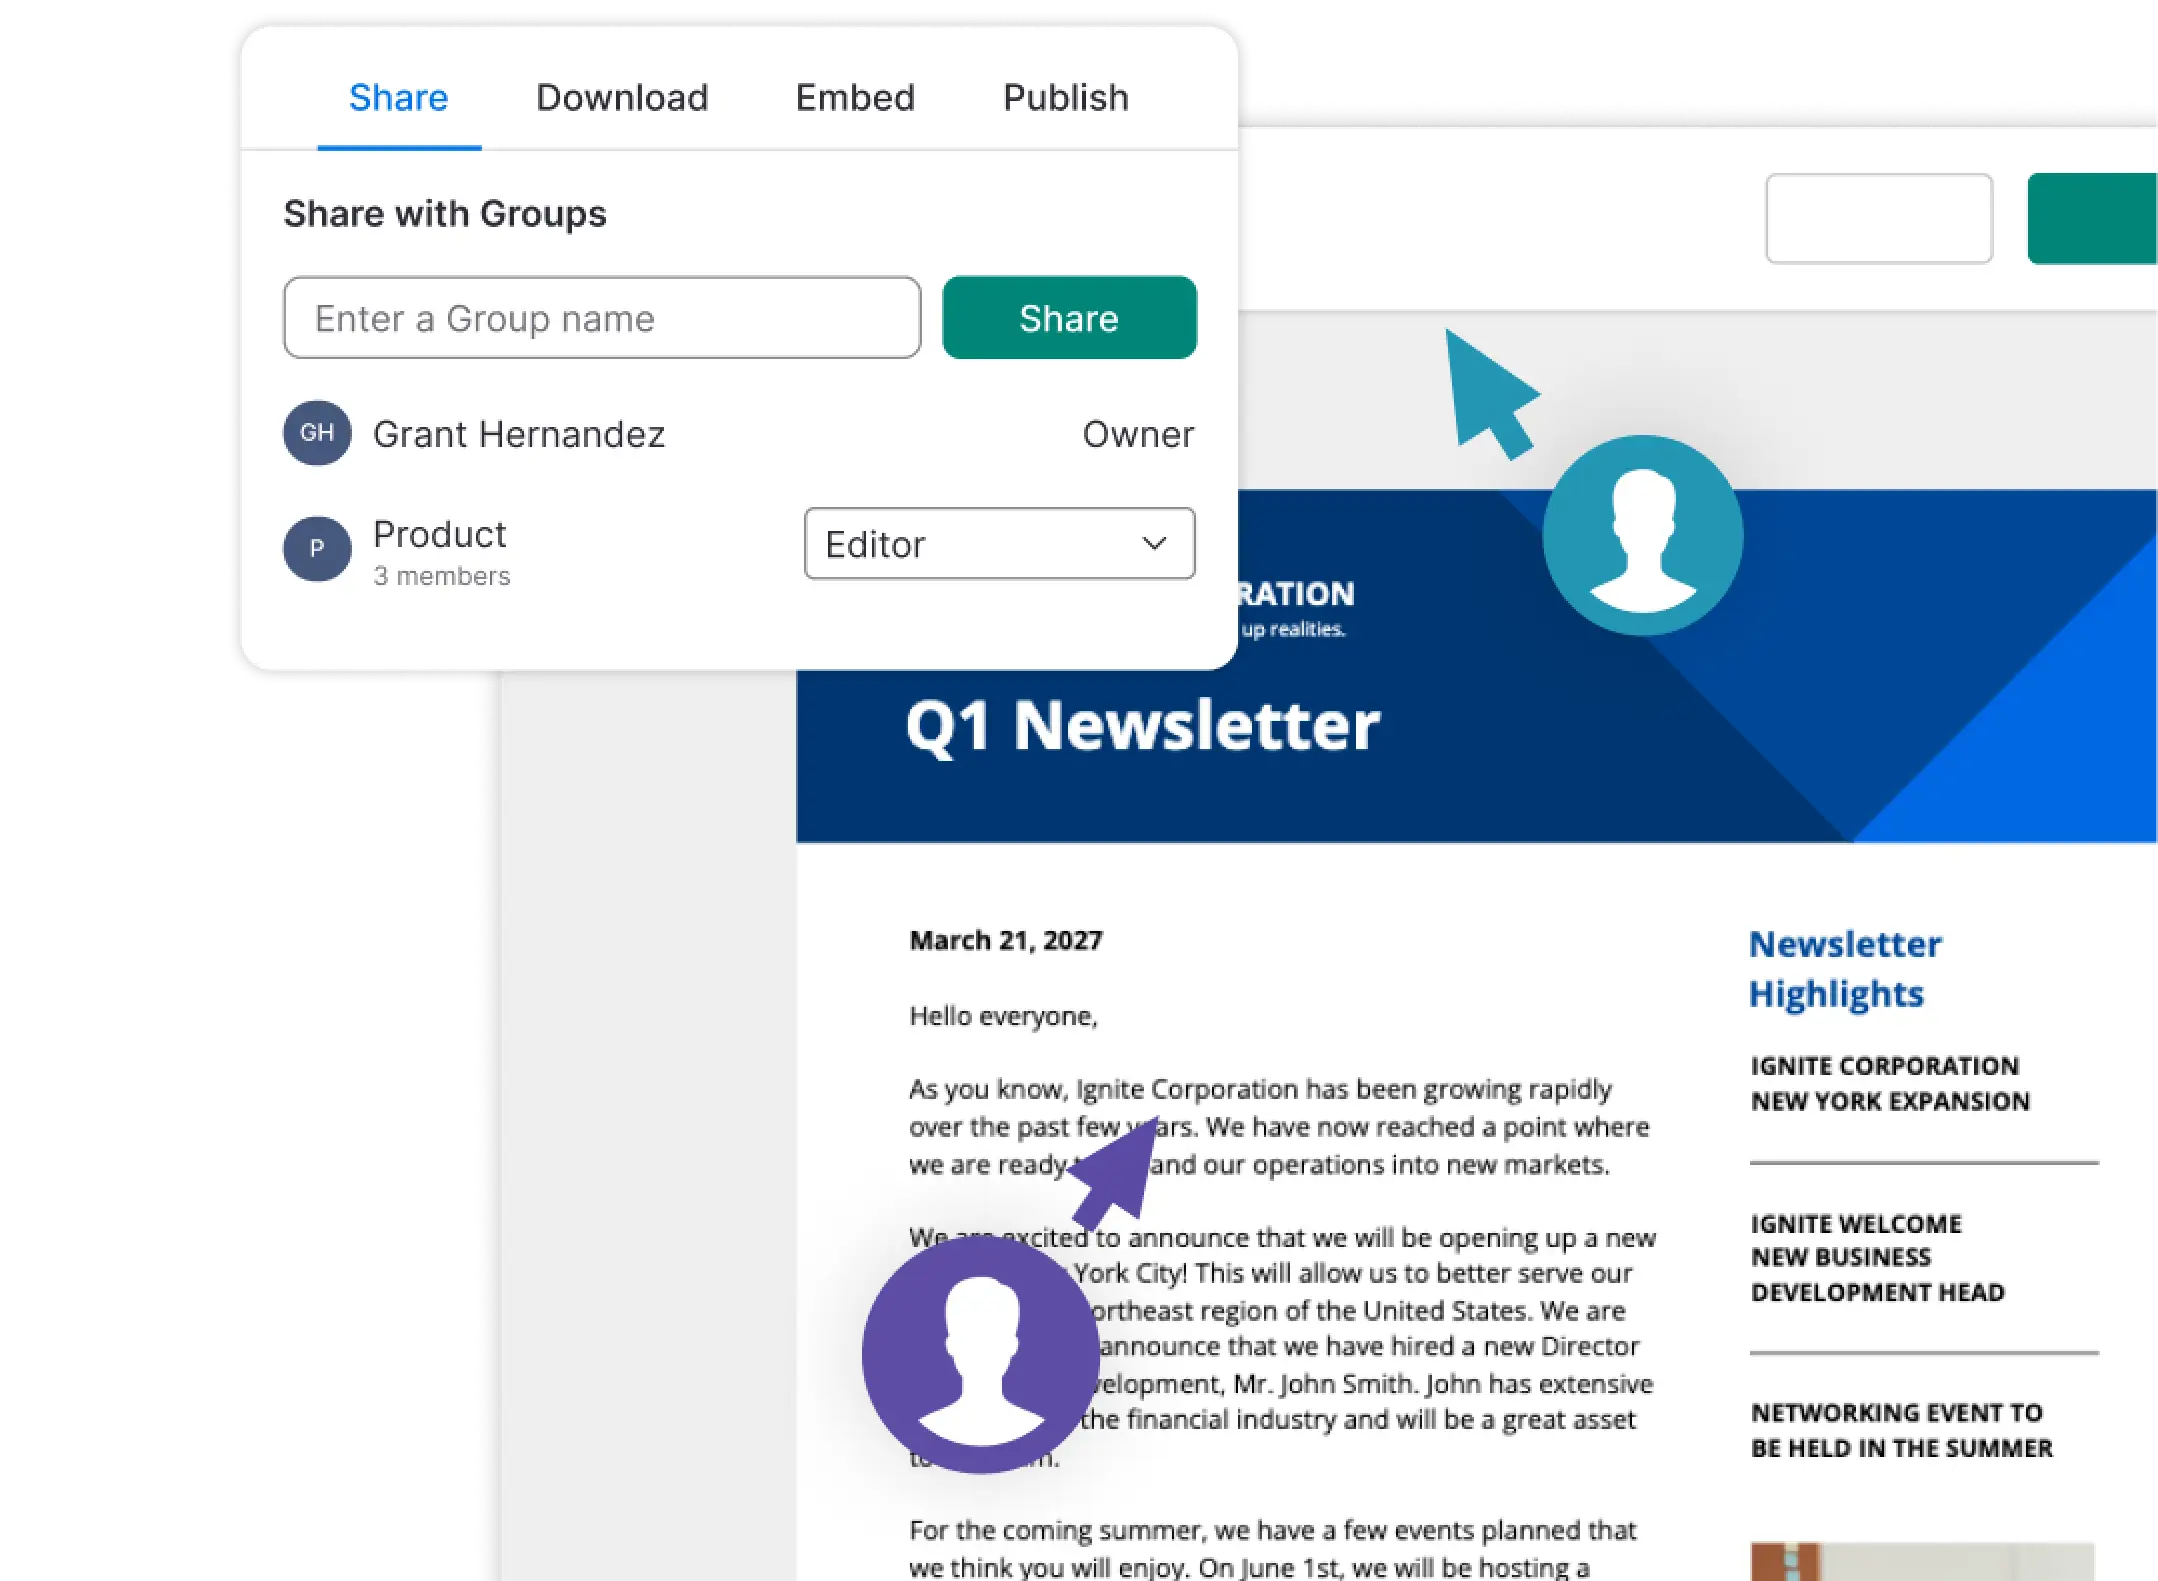Screen dimensions: 2158x1581
Task: Click the Share button to confirm
Action: coord(1067,317)
